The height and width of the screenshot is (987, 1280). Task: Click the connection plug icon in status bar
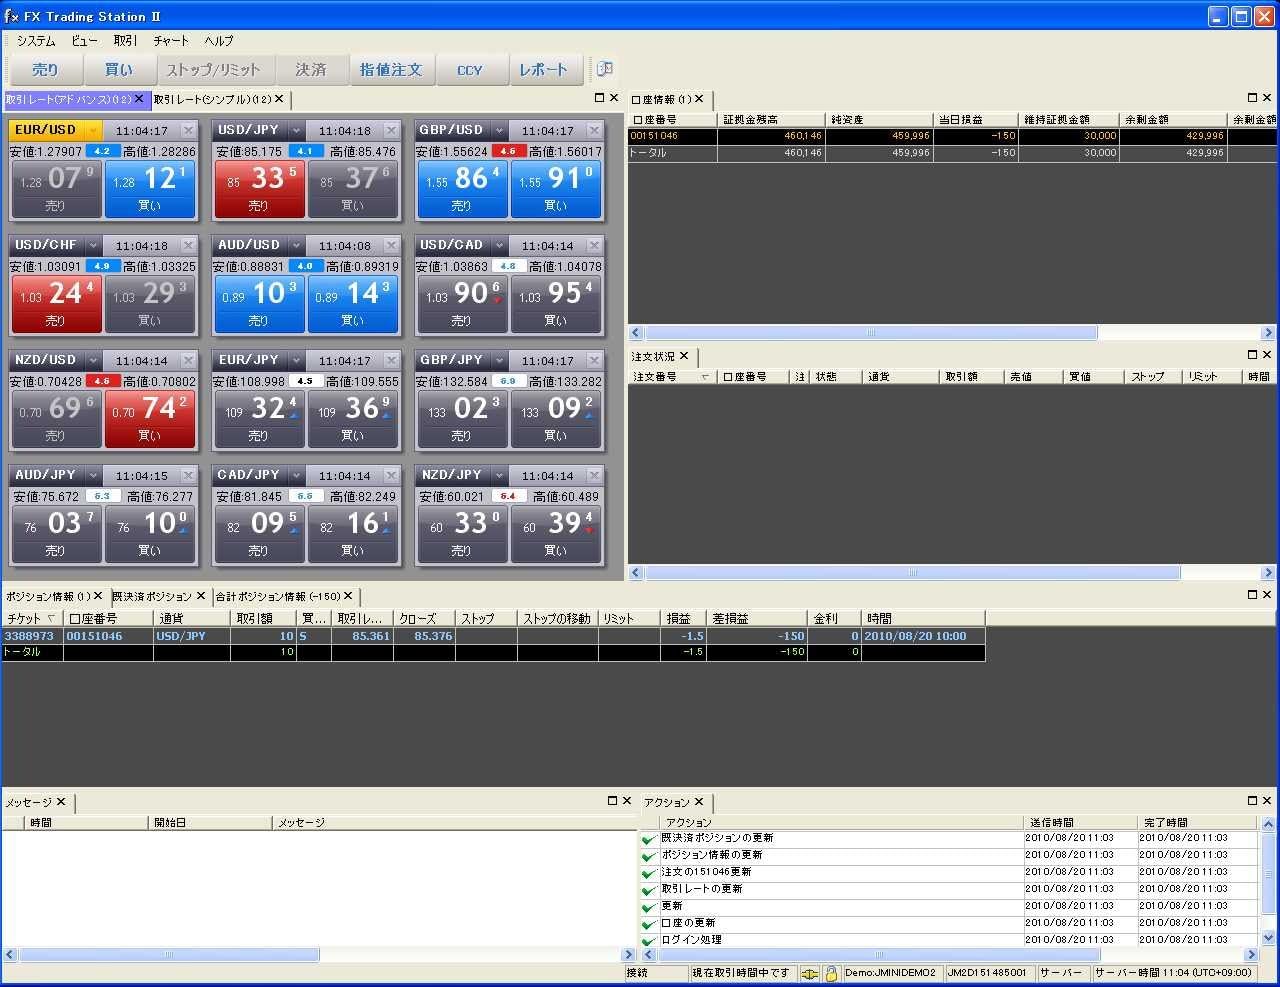tap(809, 973)
